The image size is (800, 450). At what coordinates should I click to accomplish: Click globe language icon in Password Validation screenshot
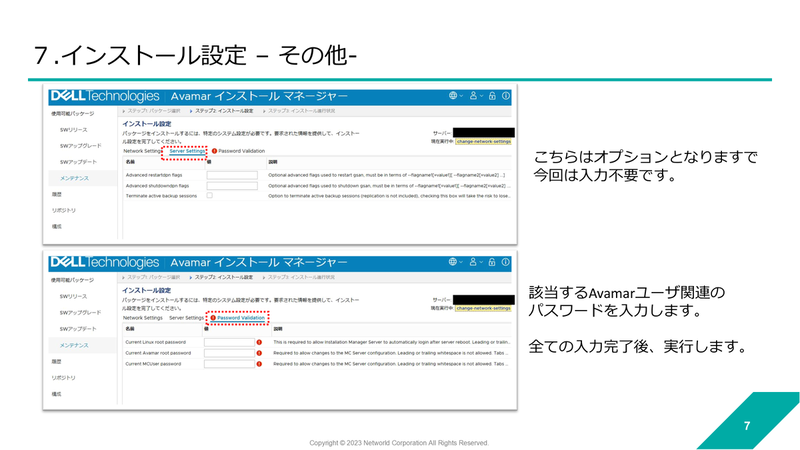[x=452, y=262]
